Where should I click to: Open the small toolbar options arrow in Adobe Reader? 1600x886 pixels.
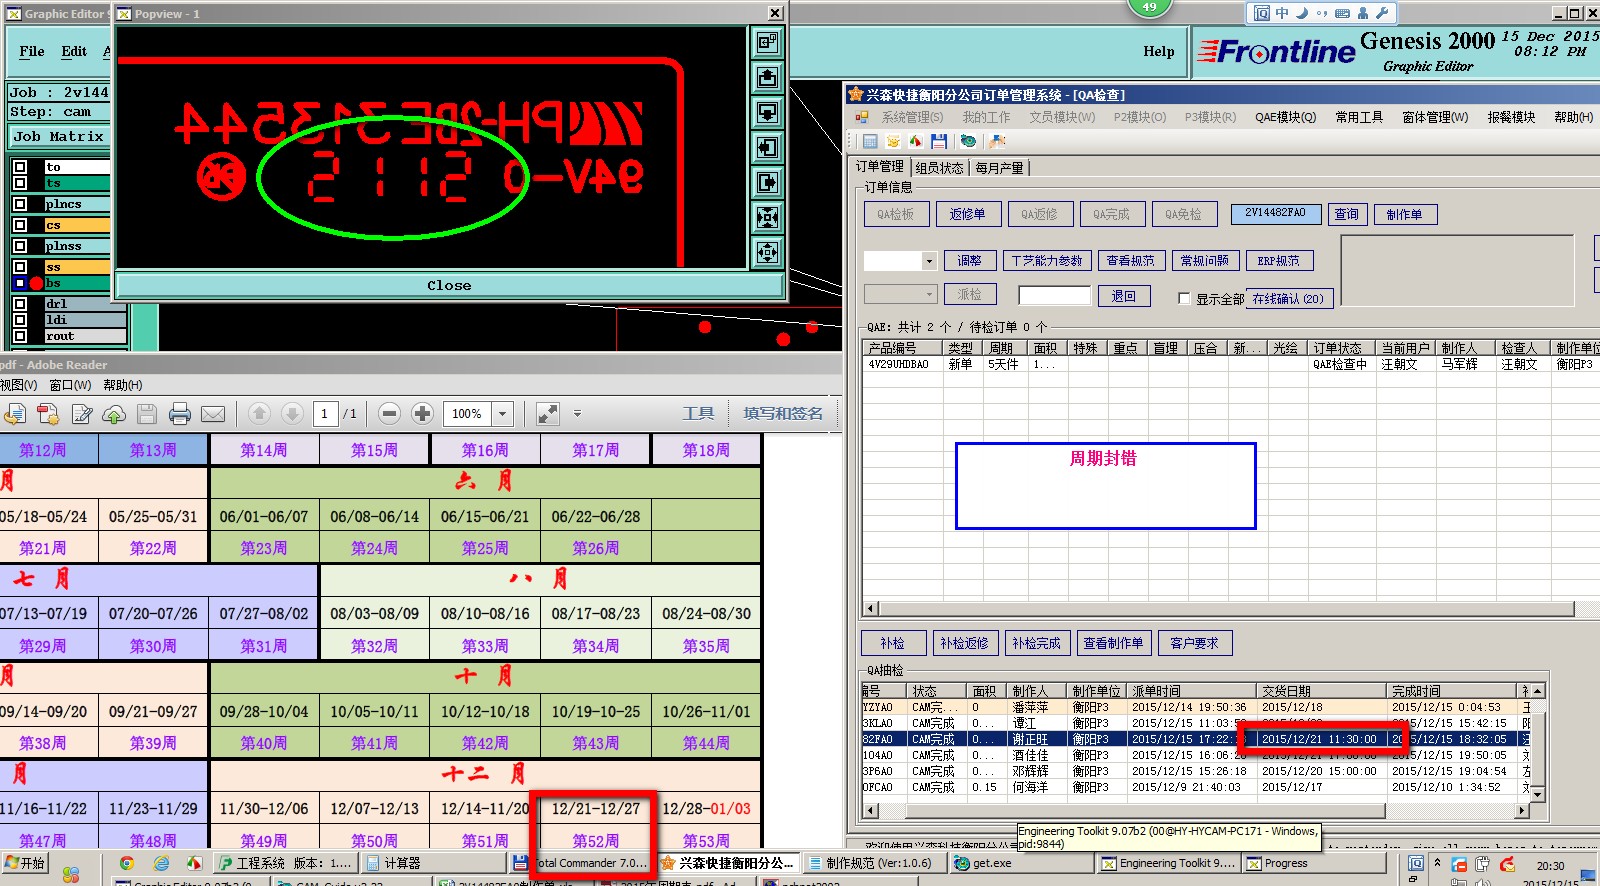[x=577, y=413]
